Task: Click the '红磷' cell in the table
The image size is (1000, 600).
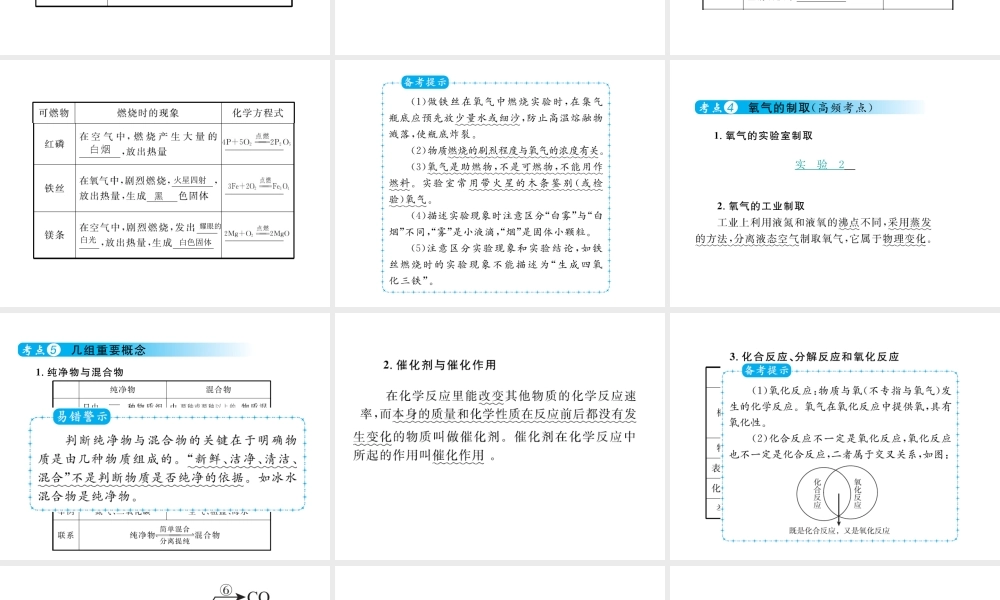Action: [54, 144]
